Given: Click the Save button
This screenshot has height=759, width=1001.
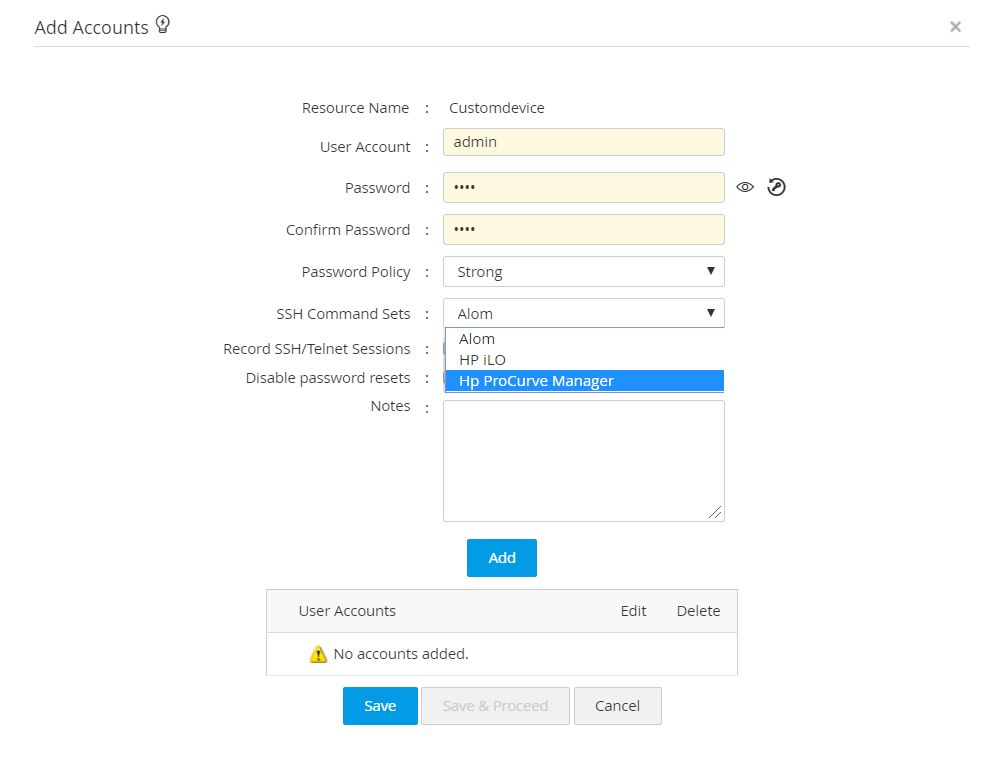Looking at the screenshot, I should (380, 706).
